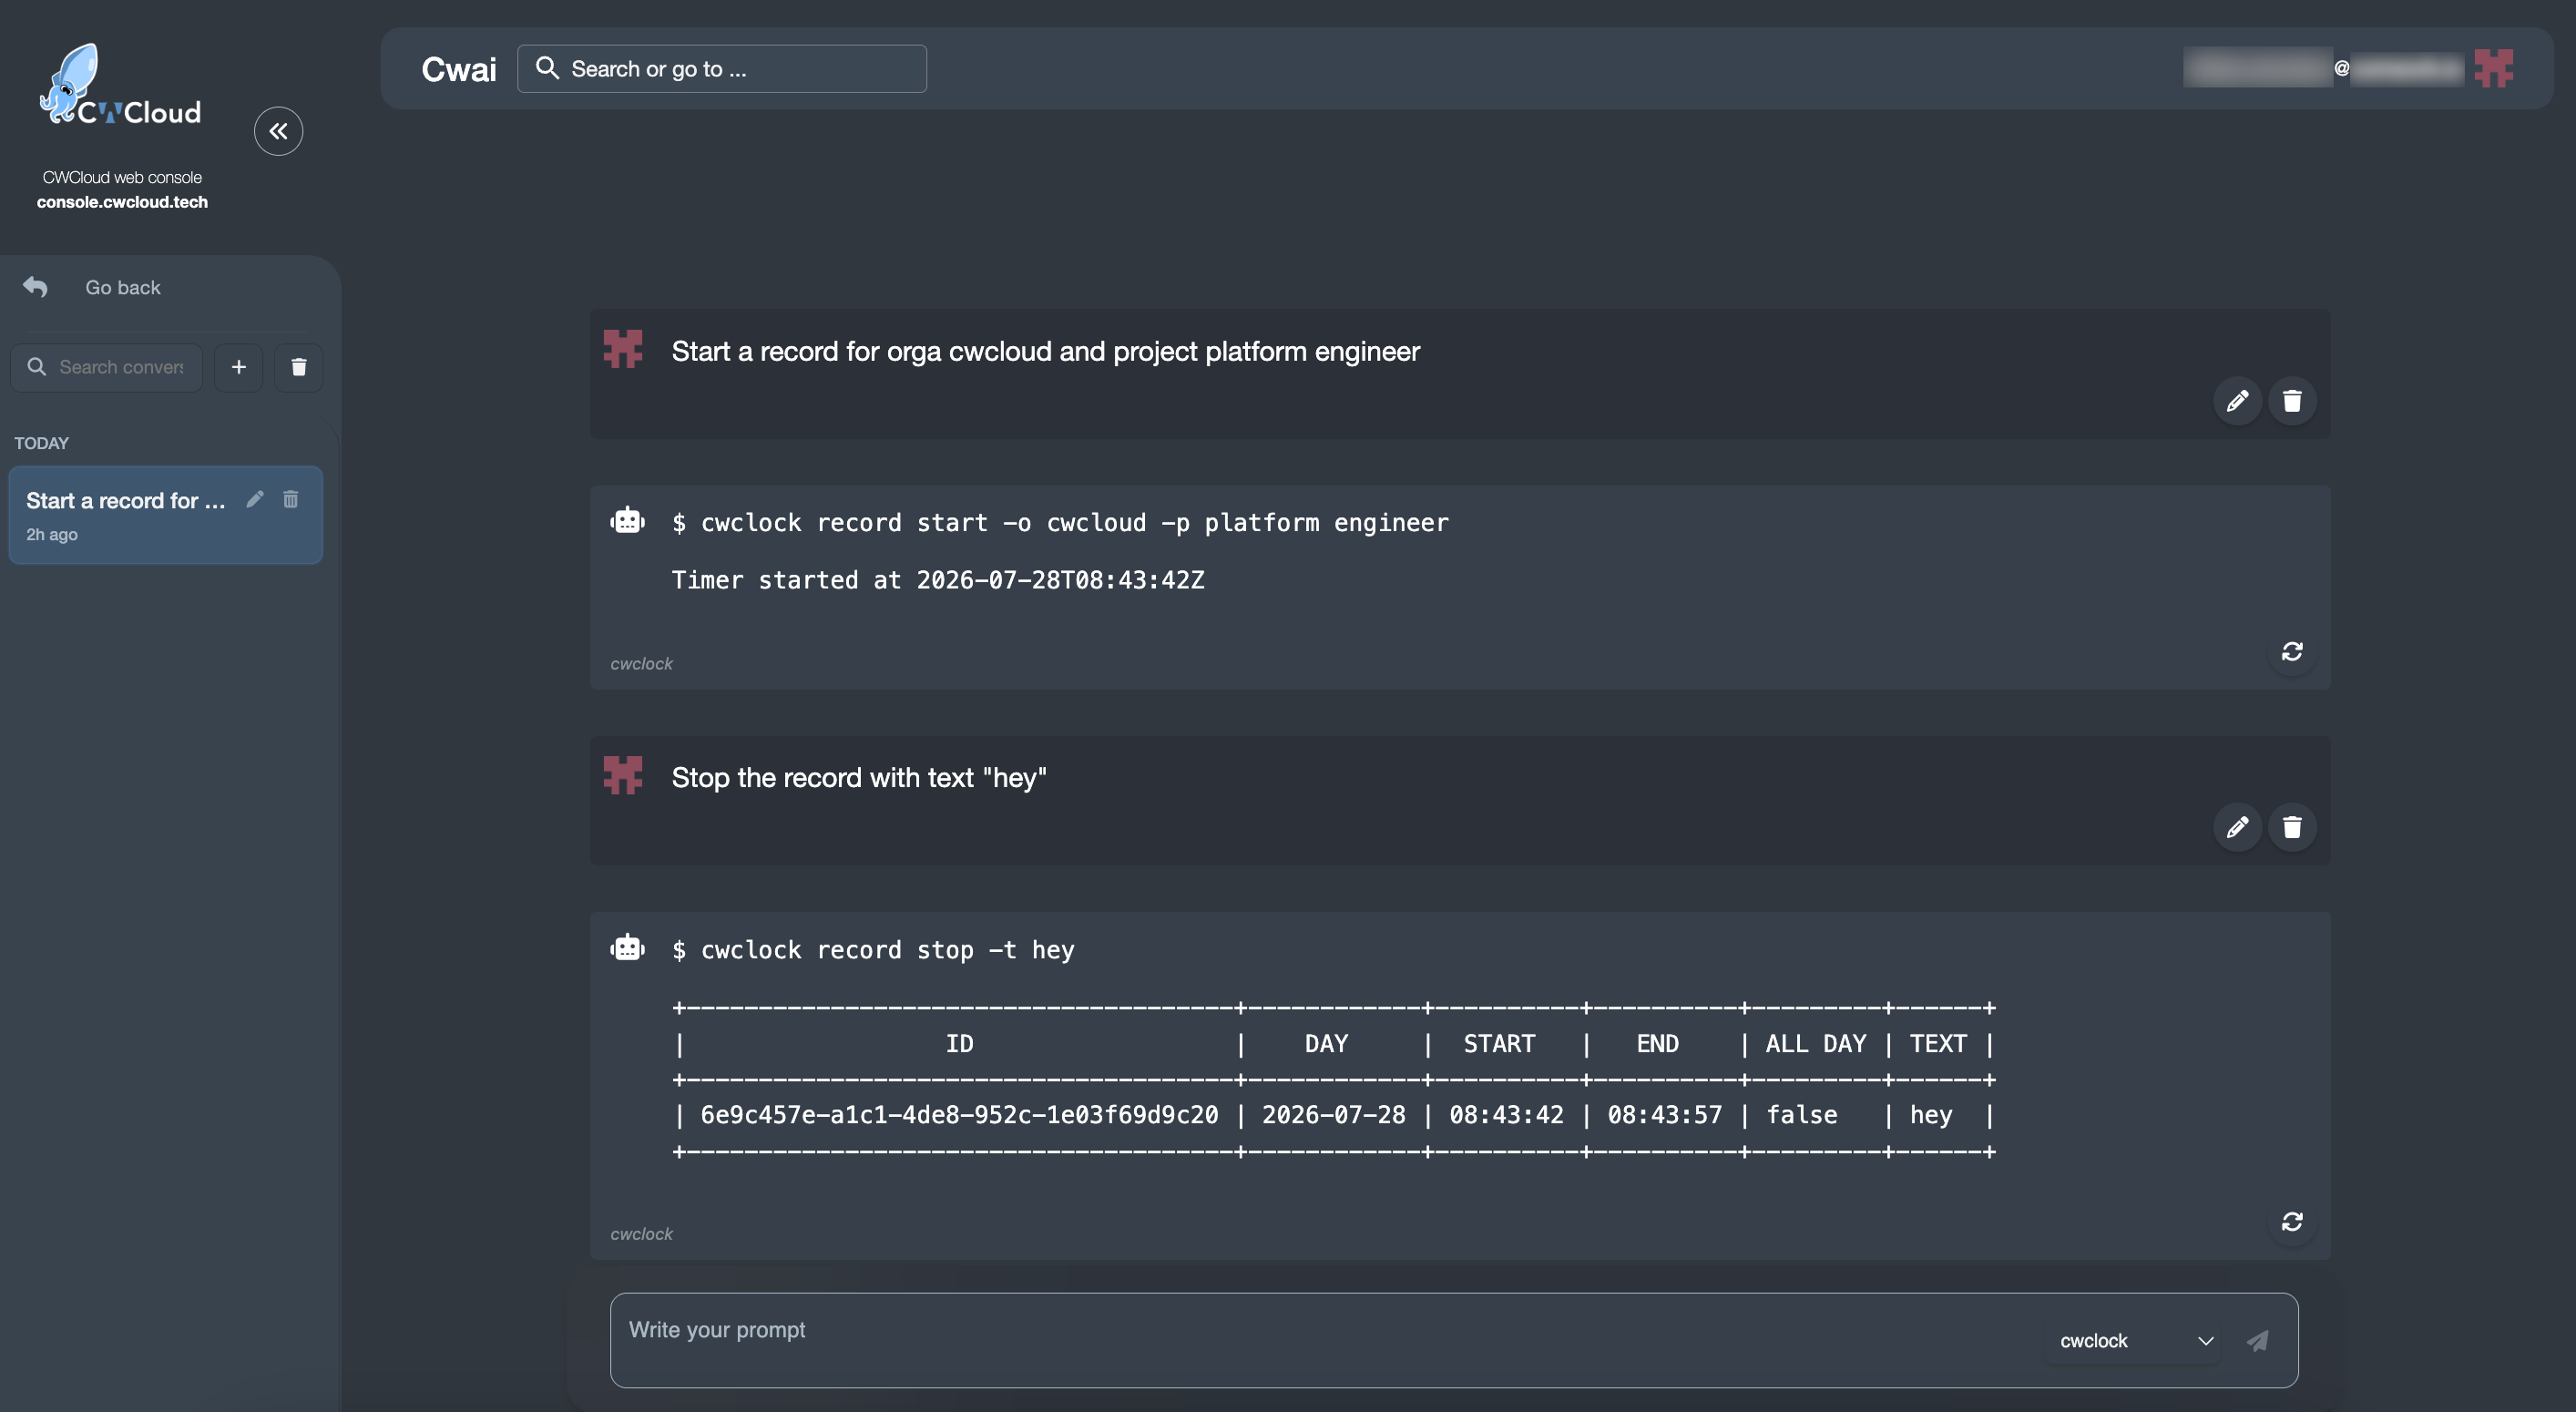Click the Cwai page title

459,69
